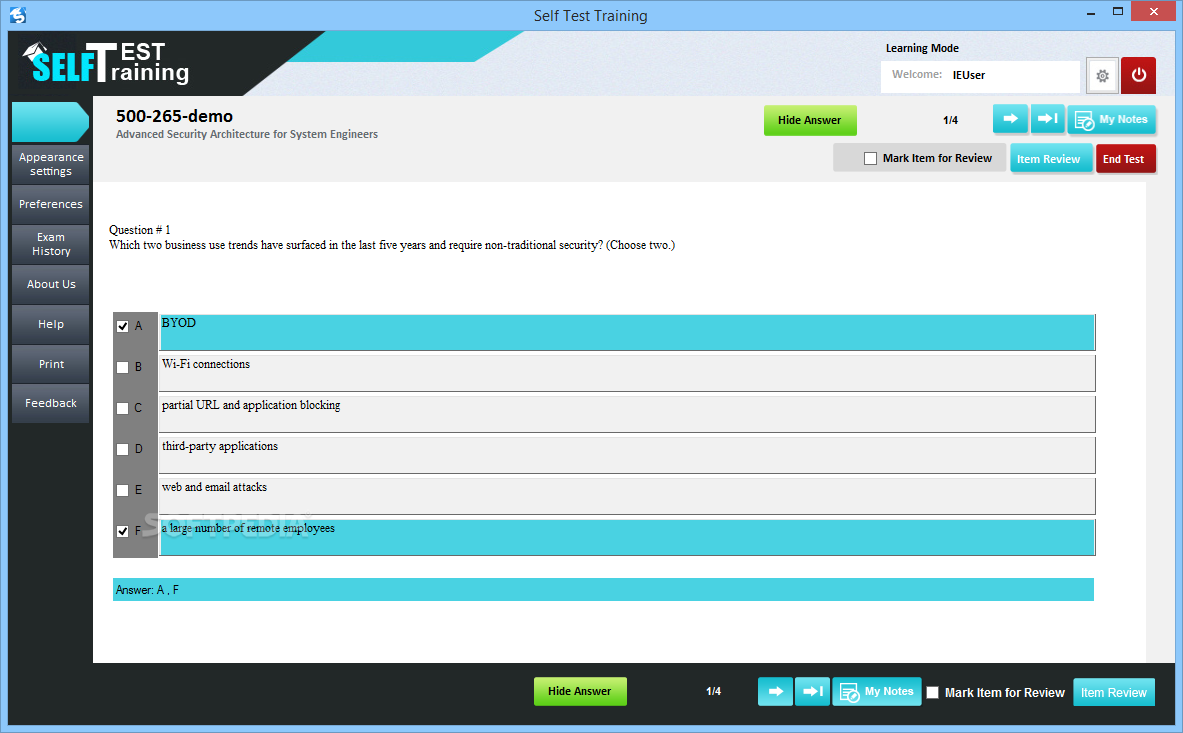Image resolution: width=1183 pixels, height=733 pixels.
Task: Open Feedback from the sidebar
Action: click(x=51, y=403)
